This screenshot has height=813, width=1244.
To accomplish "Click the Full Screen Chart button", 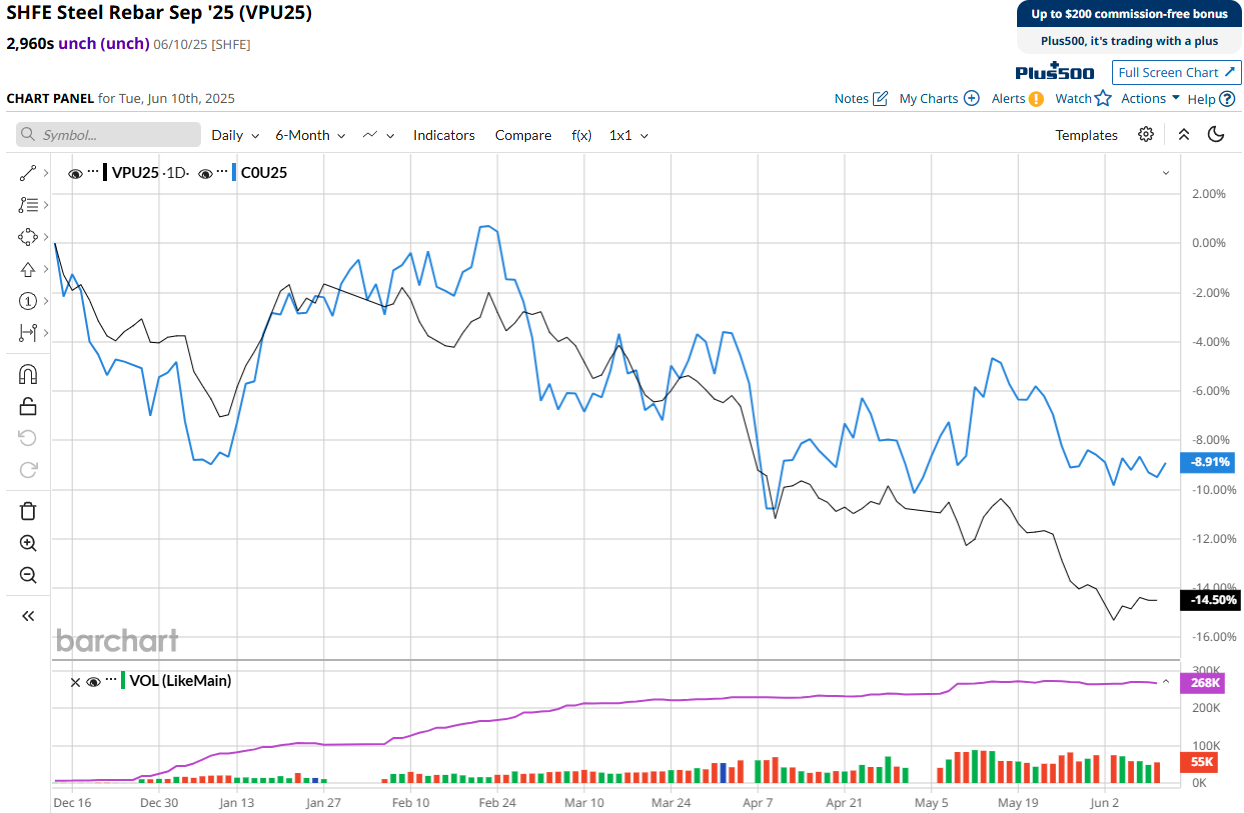I will pyautogui.click(x=1176, y=72).
